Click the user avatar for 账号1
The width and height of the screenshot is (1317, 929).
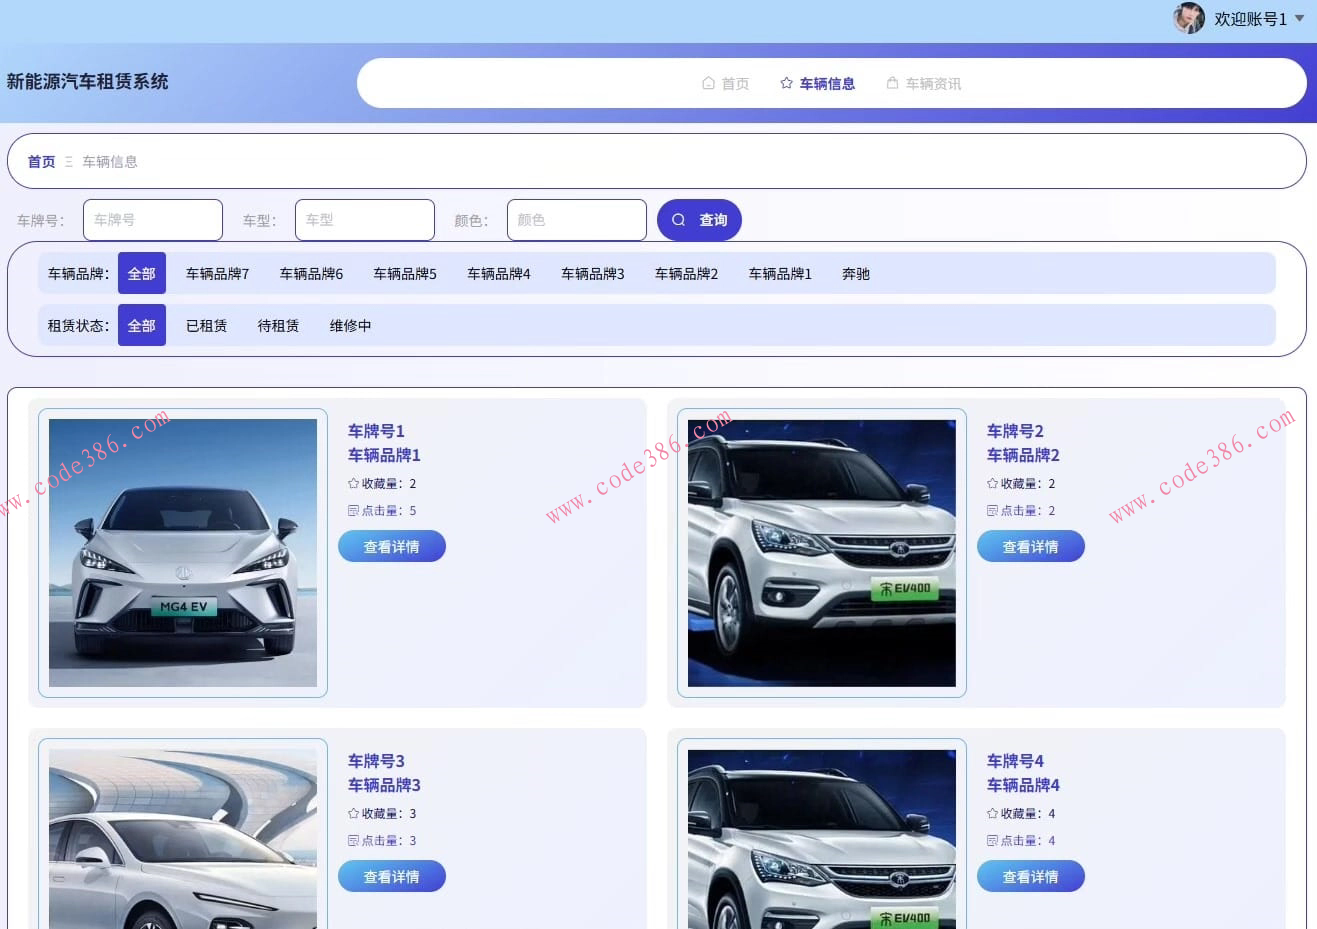(1189, 18)
